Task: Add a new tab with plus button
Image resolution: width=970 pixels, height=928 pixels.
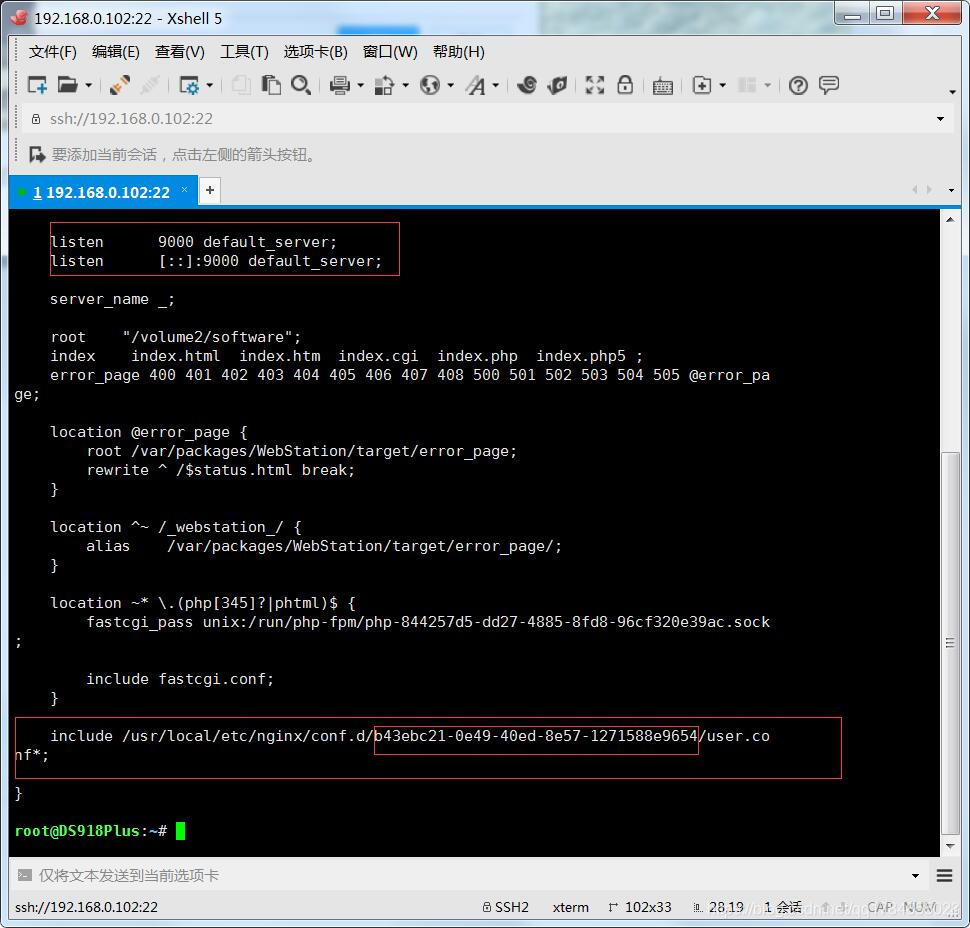Action: (210, 190)
